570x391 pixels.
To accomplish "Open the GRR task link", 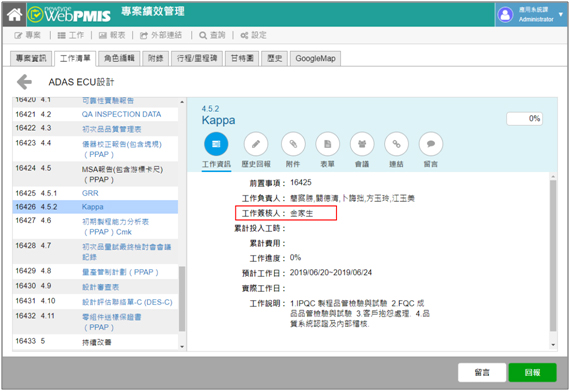I will pos(90,193).
